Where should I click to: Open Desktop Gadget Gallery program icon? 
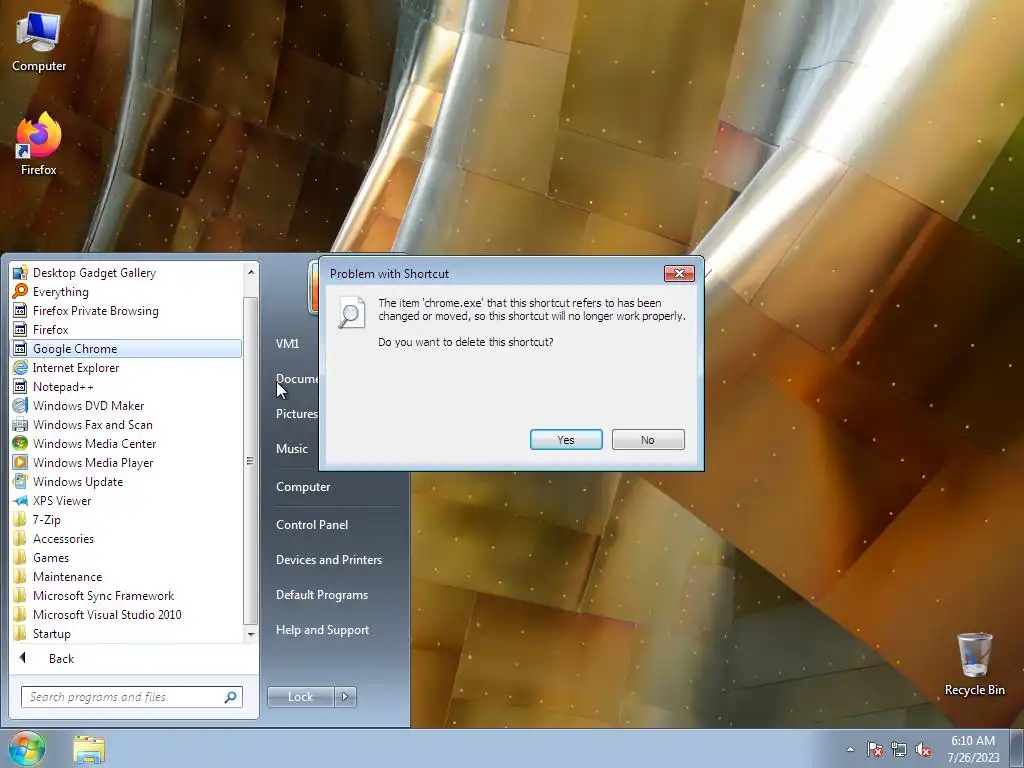tap(20, 272)
